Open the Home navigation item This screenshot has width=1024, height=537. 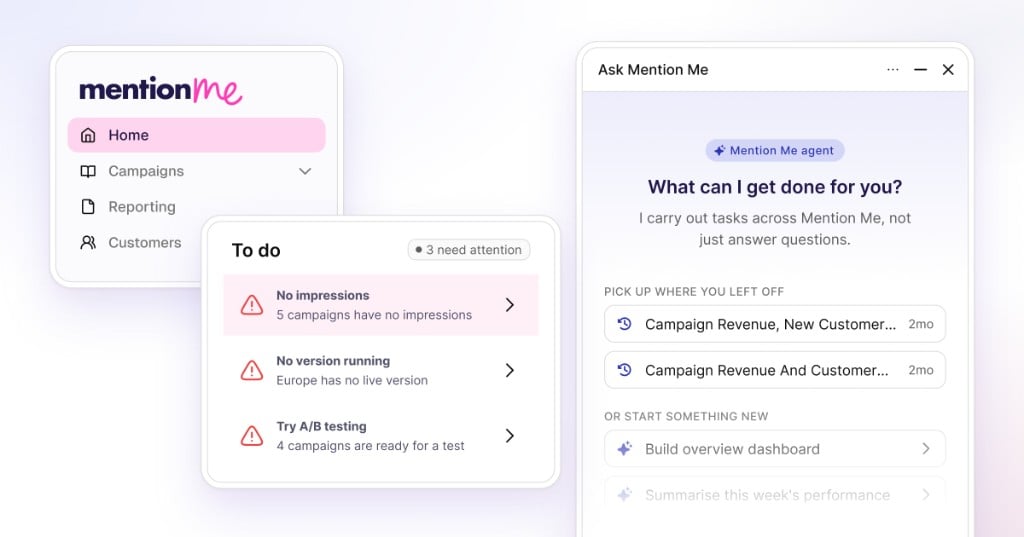(x=197, y=135)
